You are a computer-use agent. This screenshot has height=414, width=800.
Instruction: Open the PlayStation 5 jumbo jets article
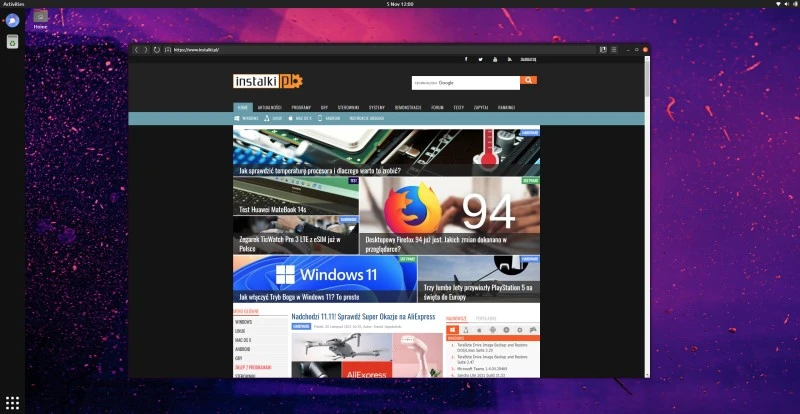pyautogui.click(x=479, y=279)
